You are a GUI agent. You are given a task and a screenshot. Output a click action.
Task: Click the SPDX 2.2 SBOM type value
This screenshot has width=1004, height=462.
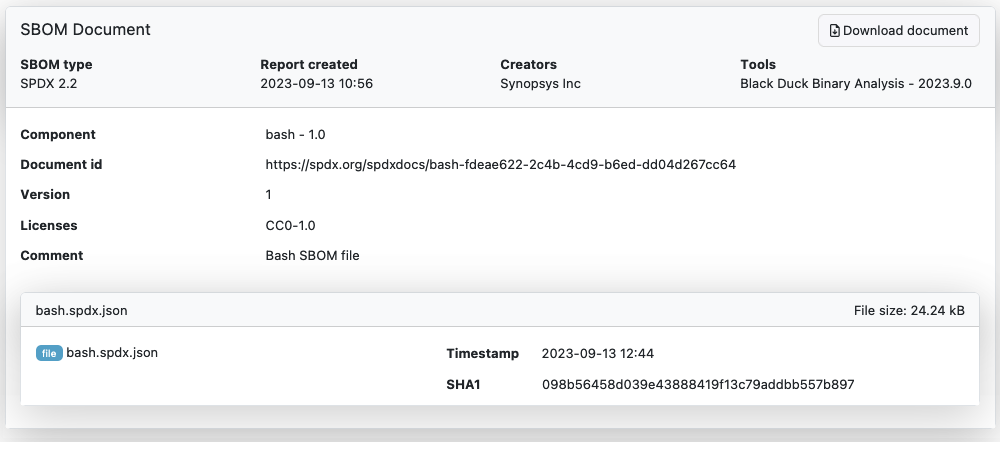click(x=49, y=83)
